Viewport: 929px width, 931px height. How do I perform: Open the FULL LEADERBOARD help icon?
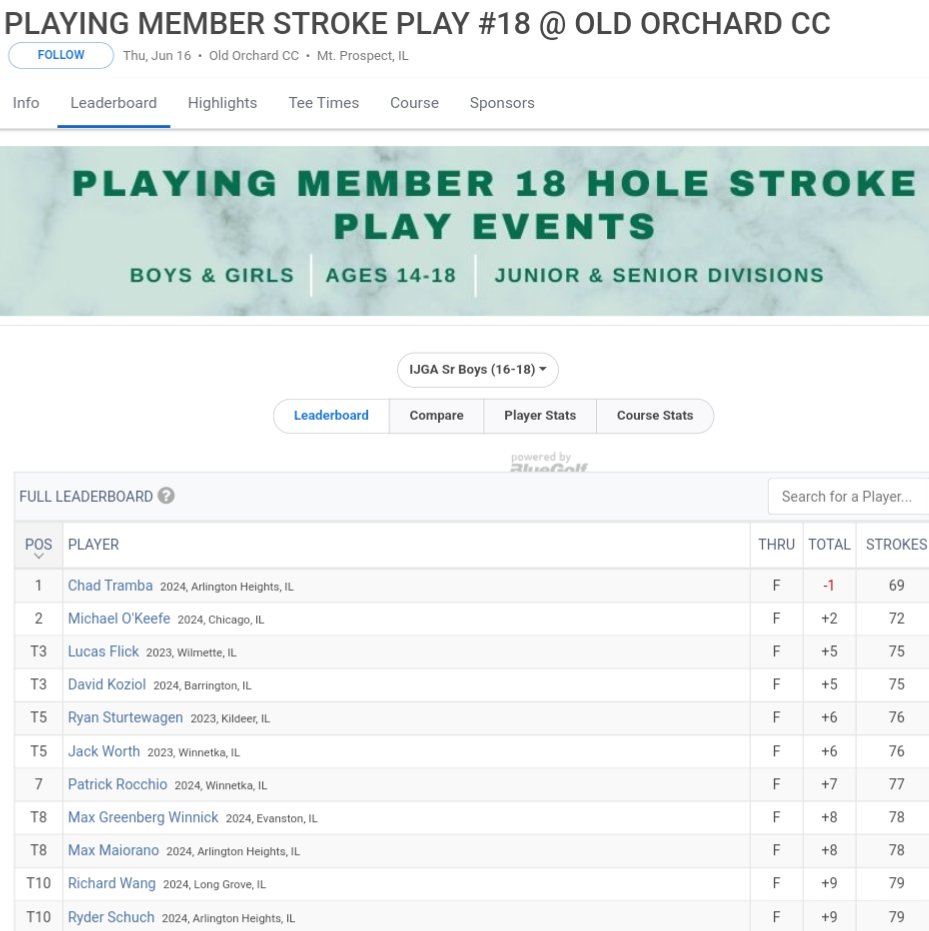click(x=163, y=496)
